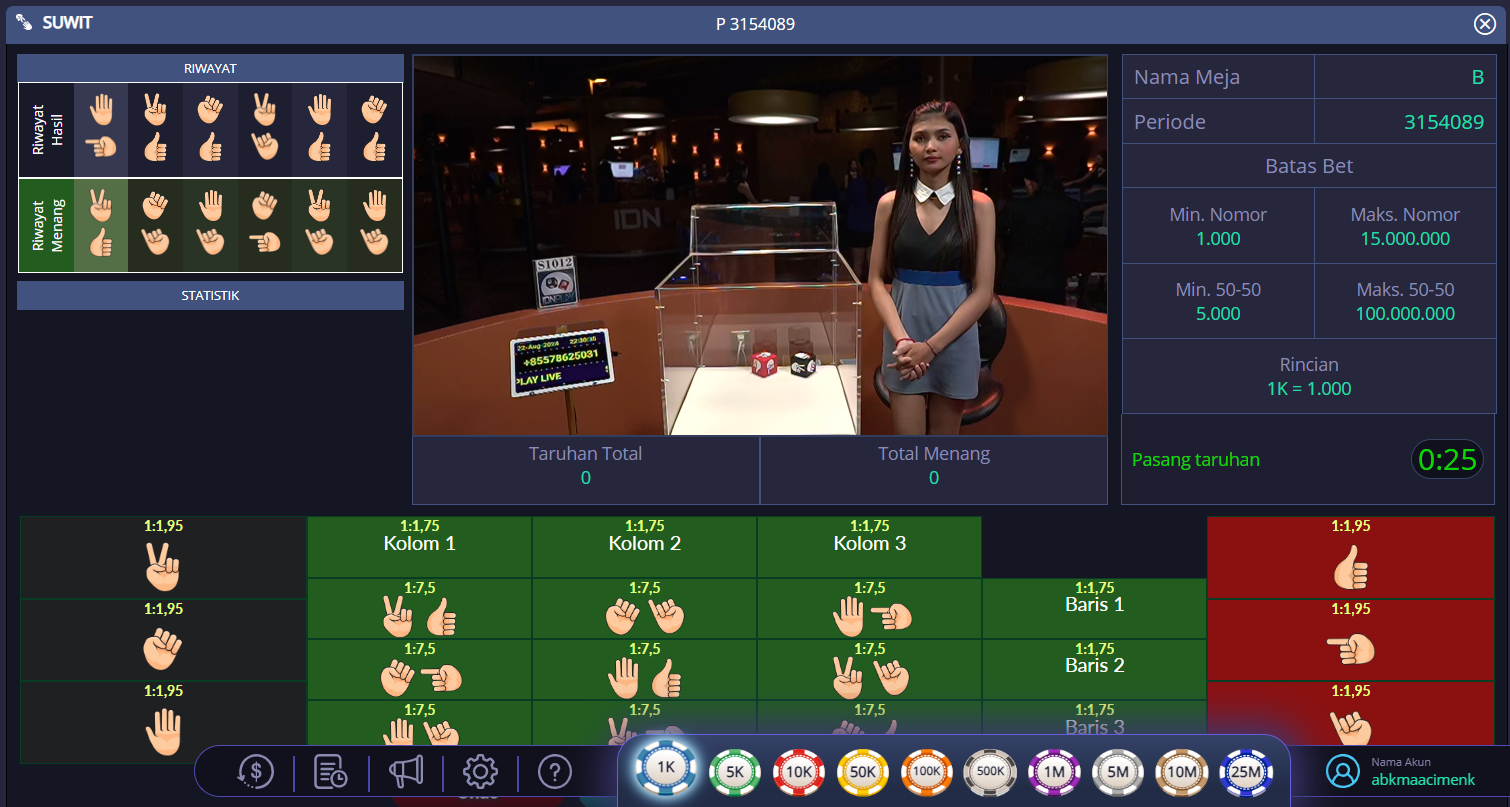
Task: Open the settings gear icon
Action: coord(480,771)
